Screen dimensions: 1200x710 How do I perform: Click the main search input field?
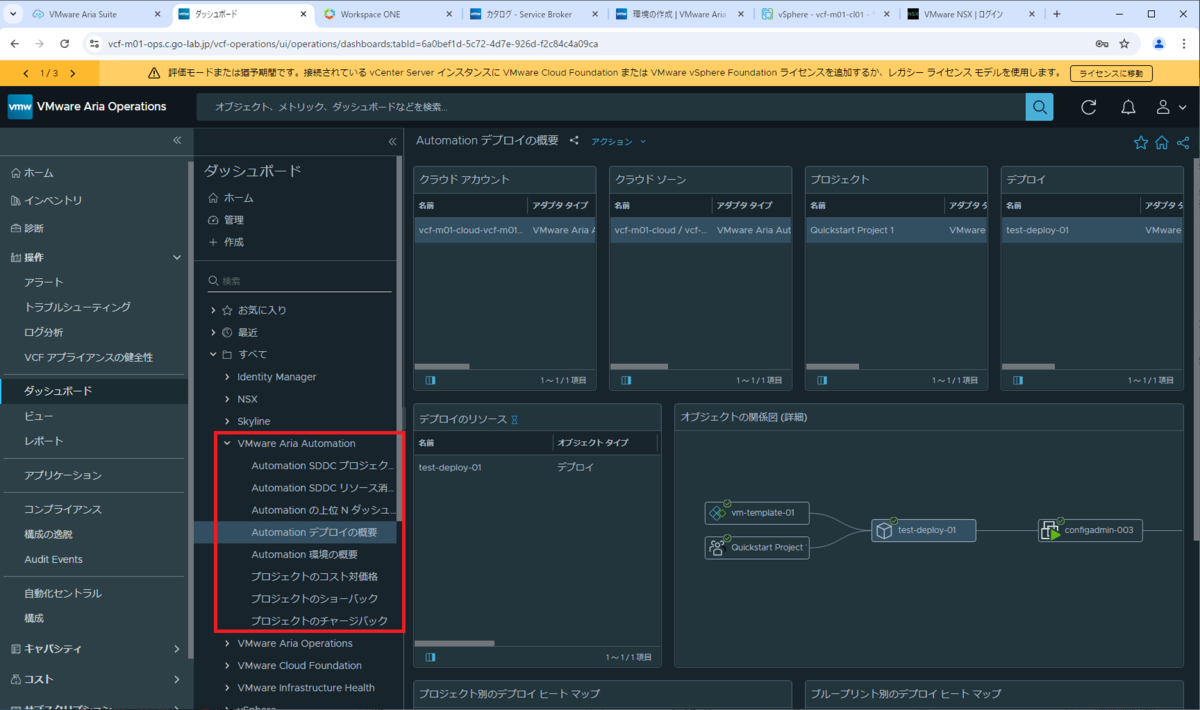click(610, 107)
